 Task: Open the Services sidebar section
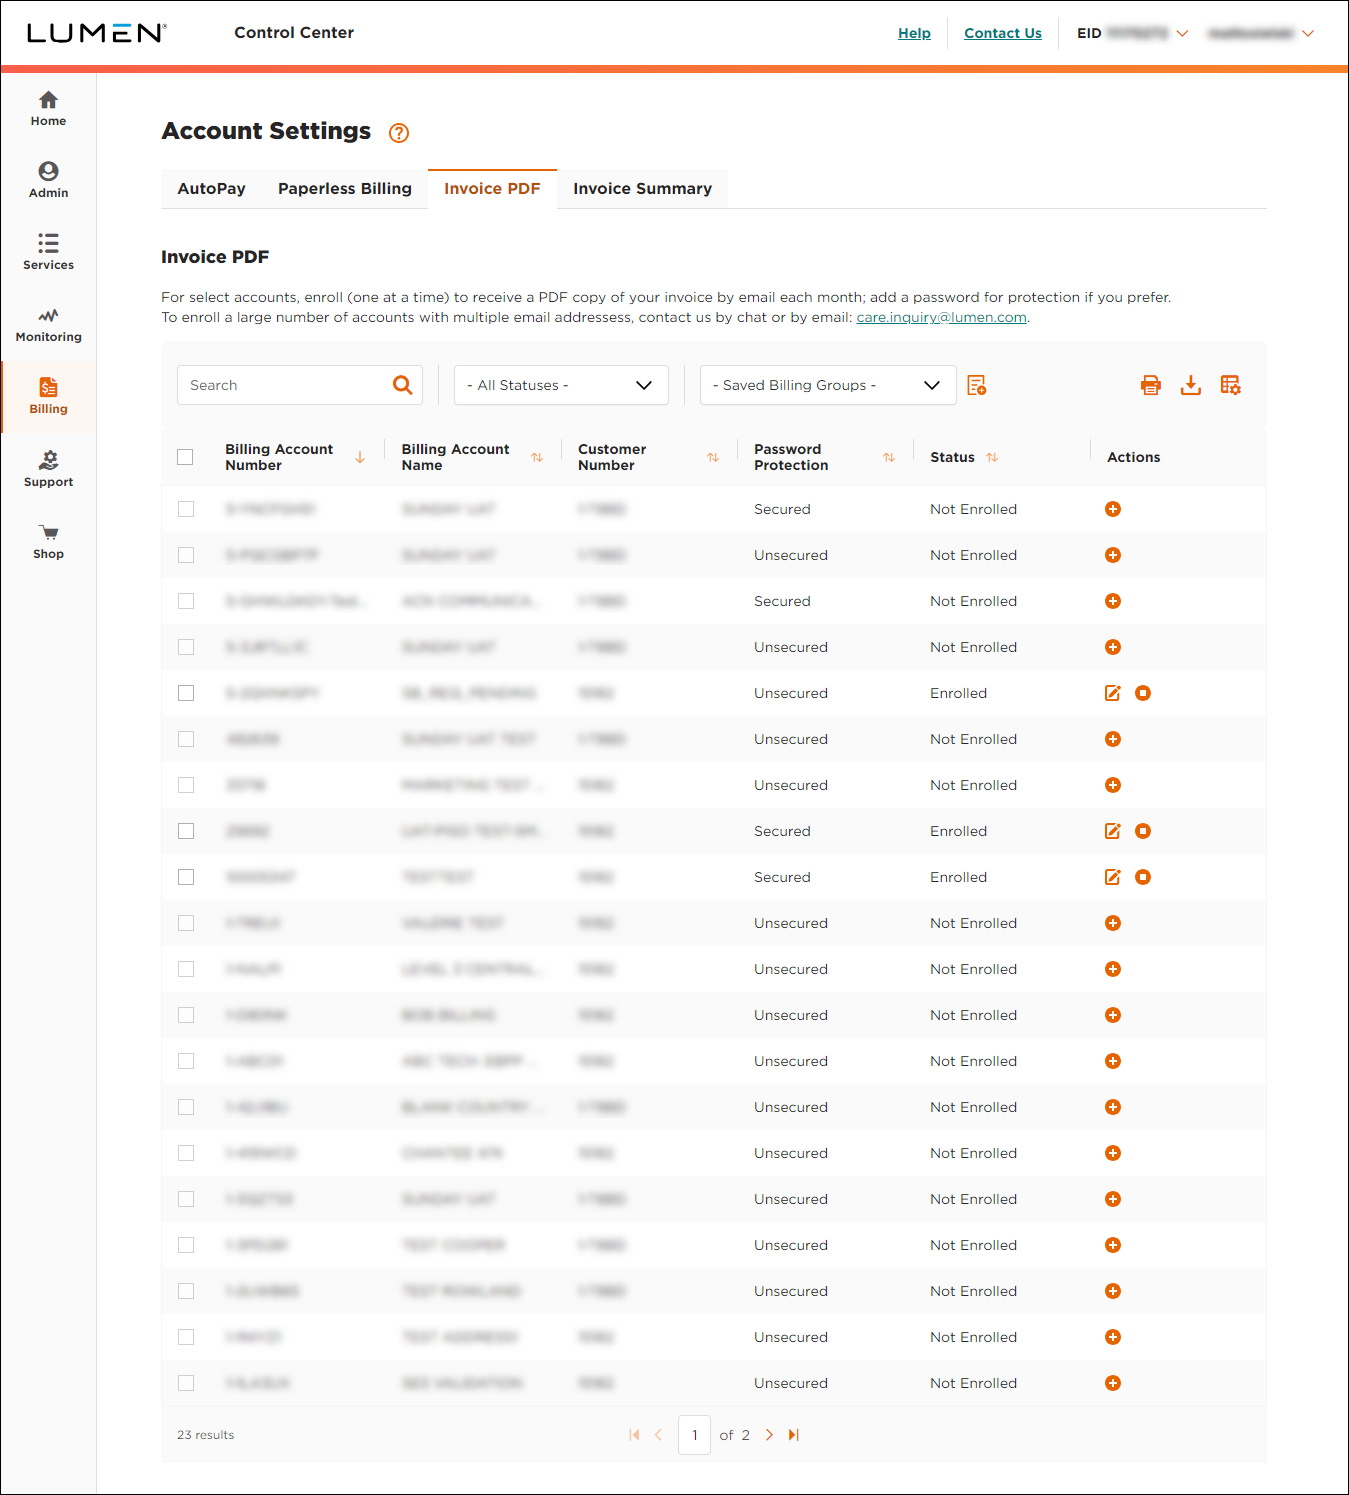pyautogui.click(x=48, y=253)
